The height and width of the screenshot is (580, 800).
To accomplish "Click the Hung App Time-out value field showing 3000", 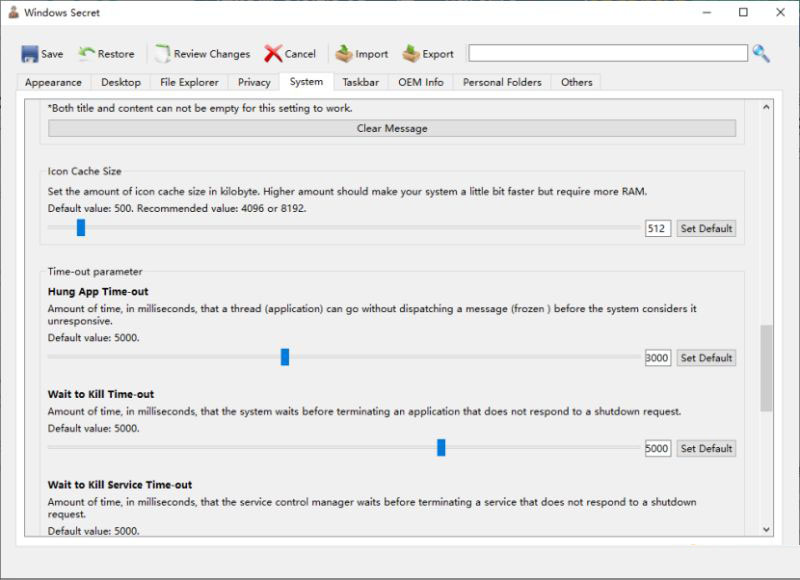I will (x=658, y=358).
